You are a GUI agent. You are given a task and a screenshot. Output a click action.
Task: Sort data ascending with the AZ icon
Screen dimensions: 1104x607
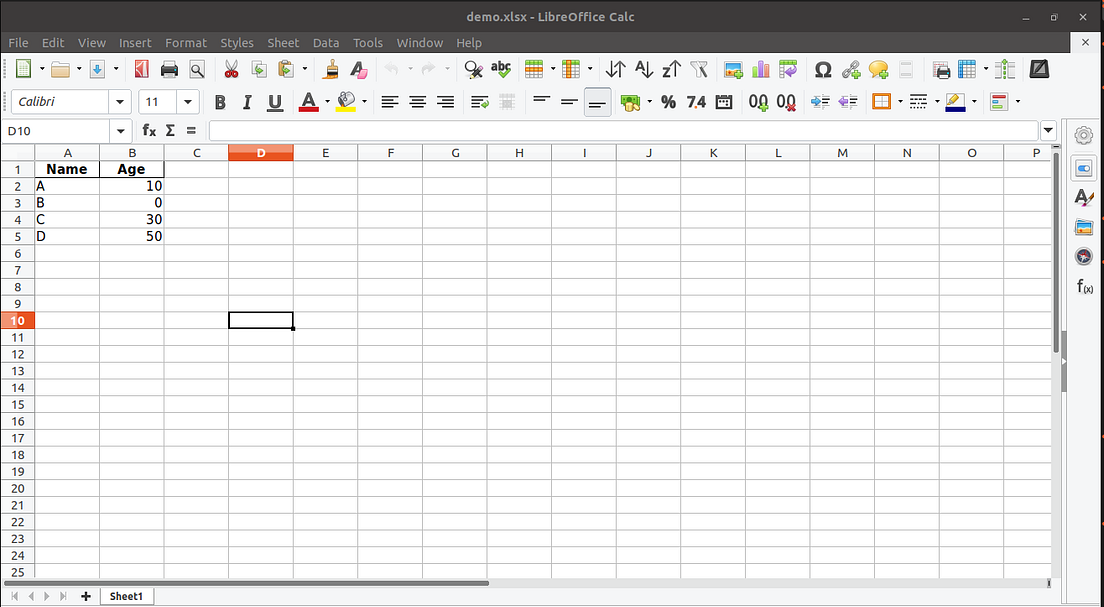pos(642,68)
